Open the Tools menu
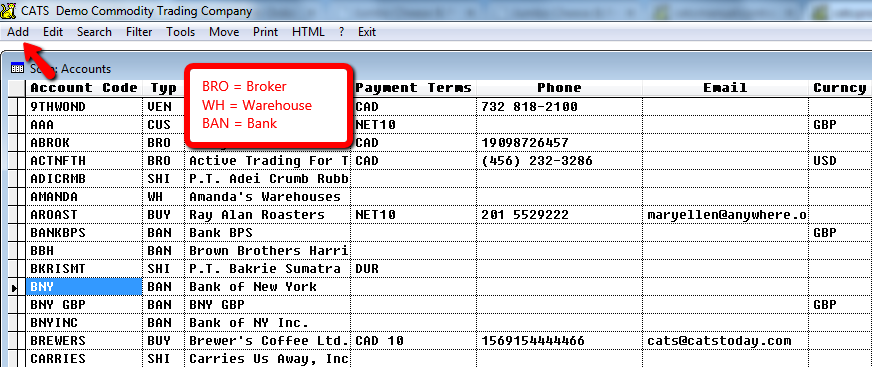Viewport: 872px width, 367px height. point(180,32)
